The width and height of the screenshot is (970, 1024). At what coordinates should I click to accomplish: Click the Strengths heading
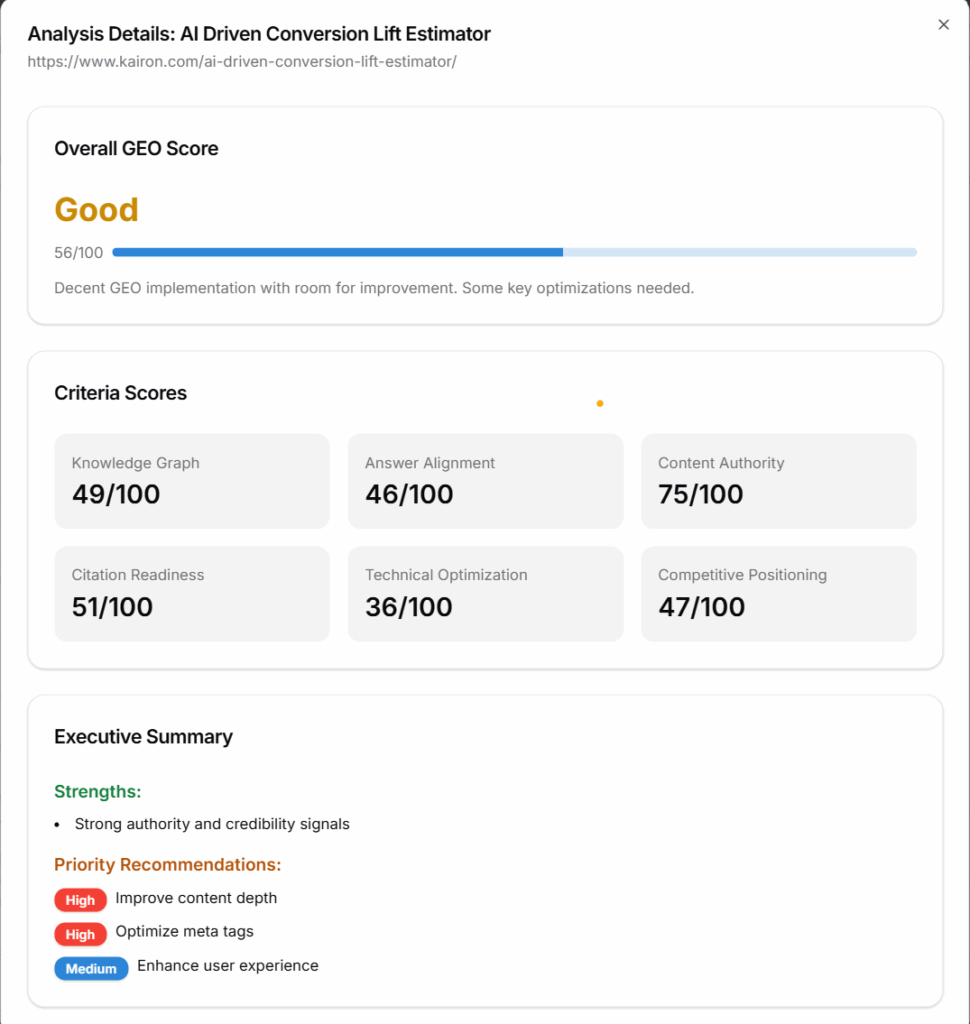(97, 791)
